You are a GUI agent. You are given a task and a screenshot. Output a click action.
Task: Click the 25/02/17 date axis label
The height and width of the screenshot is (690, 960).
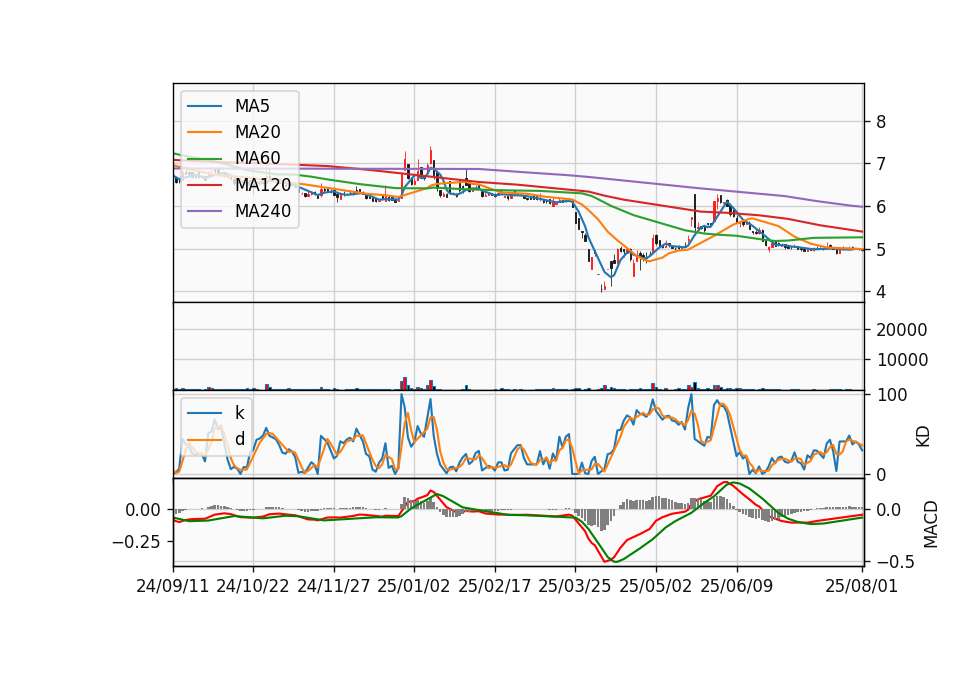495,586
